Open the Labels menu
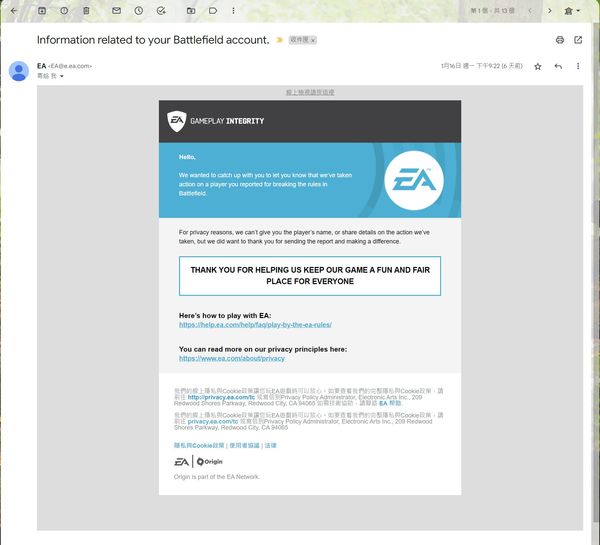This screenshot has height=545, width=600. [x=213, y=10]
